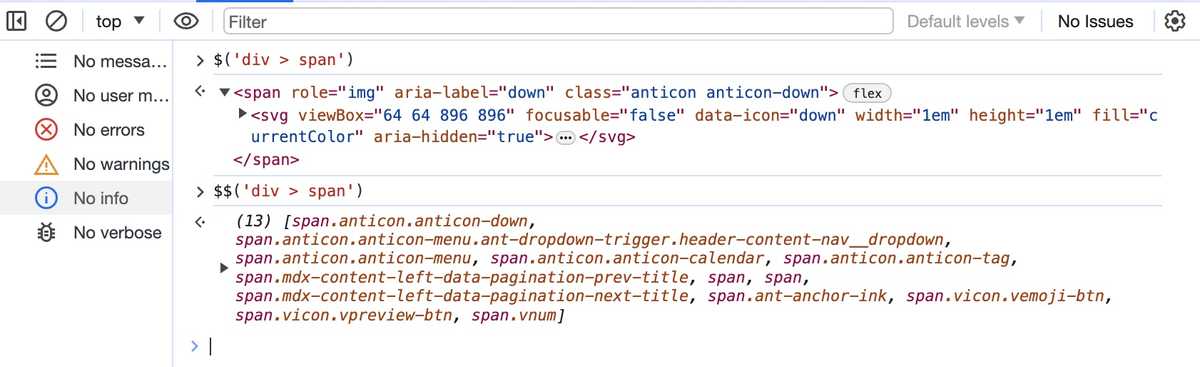The height and width of the screenshot is (367, 1200).
Task: Expand the svg ellipsis collapsed content
Action: pos(565,137)
